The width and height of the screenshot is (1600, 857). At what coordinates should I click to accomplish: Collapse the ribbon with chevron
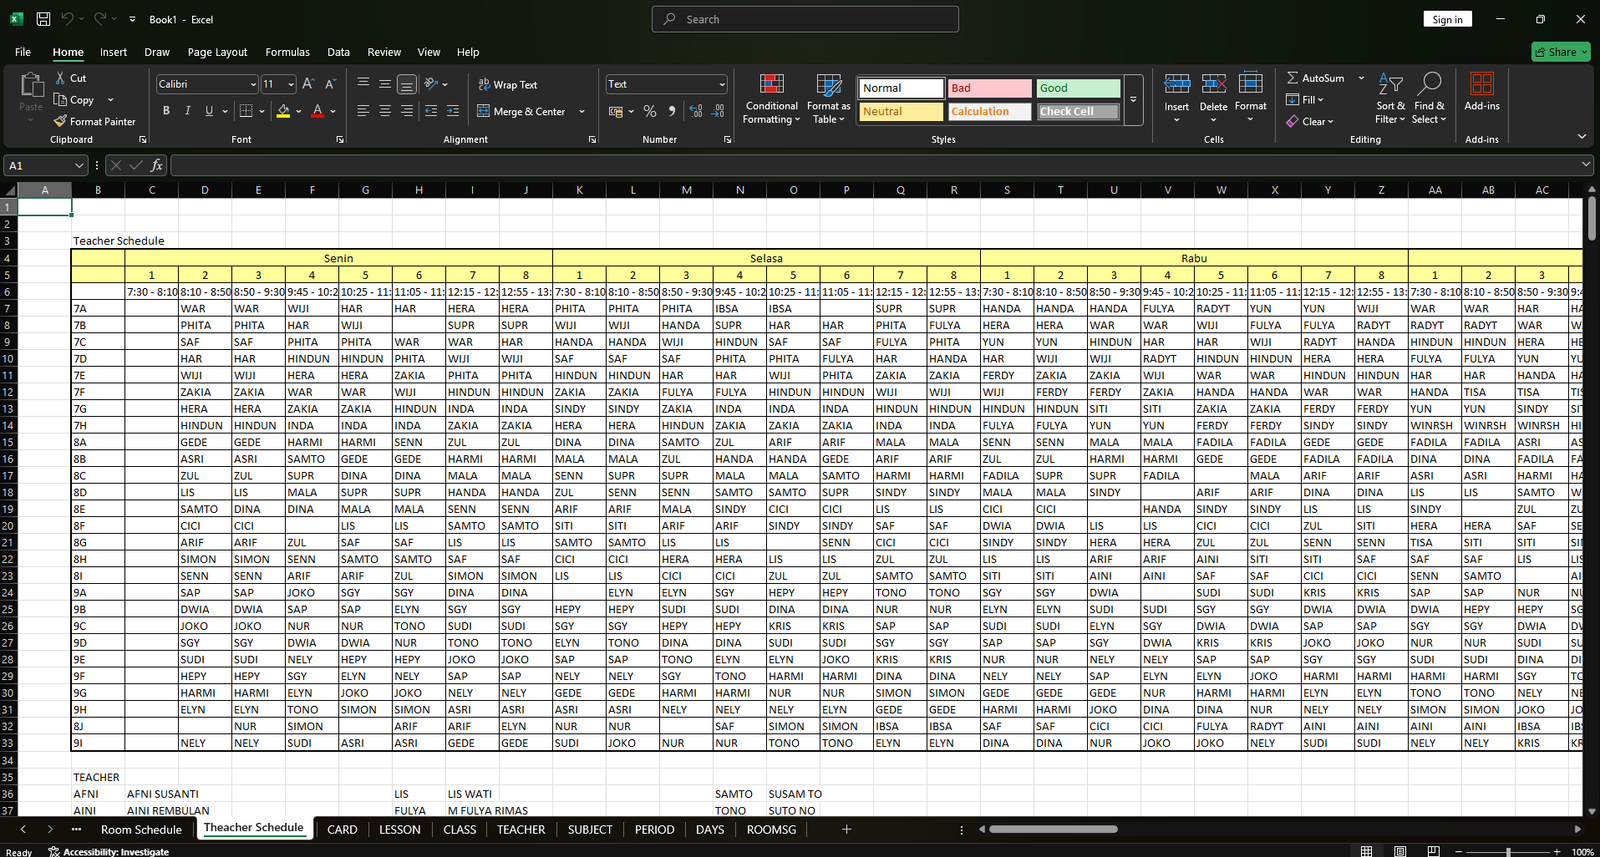tap(1581, 136)
